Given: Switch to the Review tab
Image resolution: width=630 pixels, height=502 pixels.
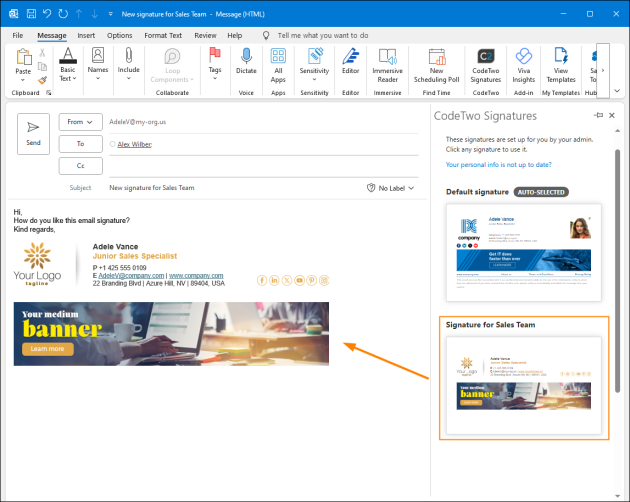Looking at the screenshot, I should point(205,35).
